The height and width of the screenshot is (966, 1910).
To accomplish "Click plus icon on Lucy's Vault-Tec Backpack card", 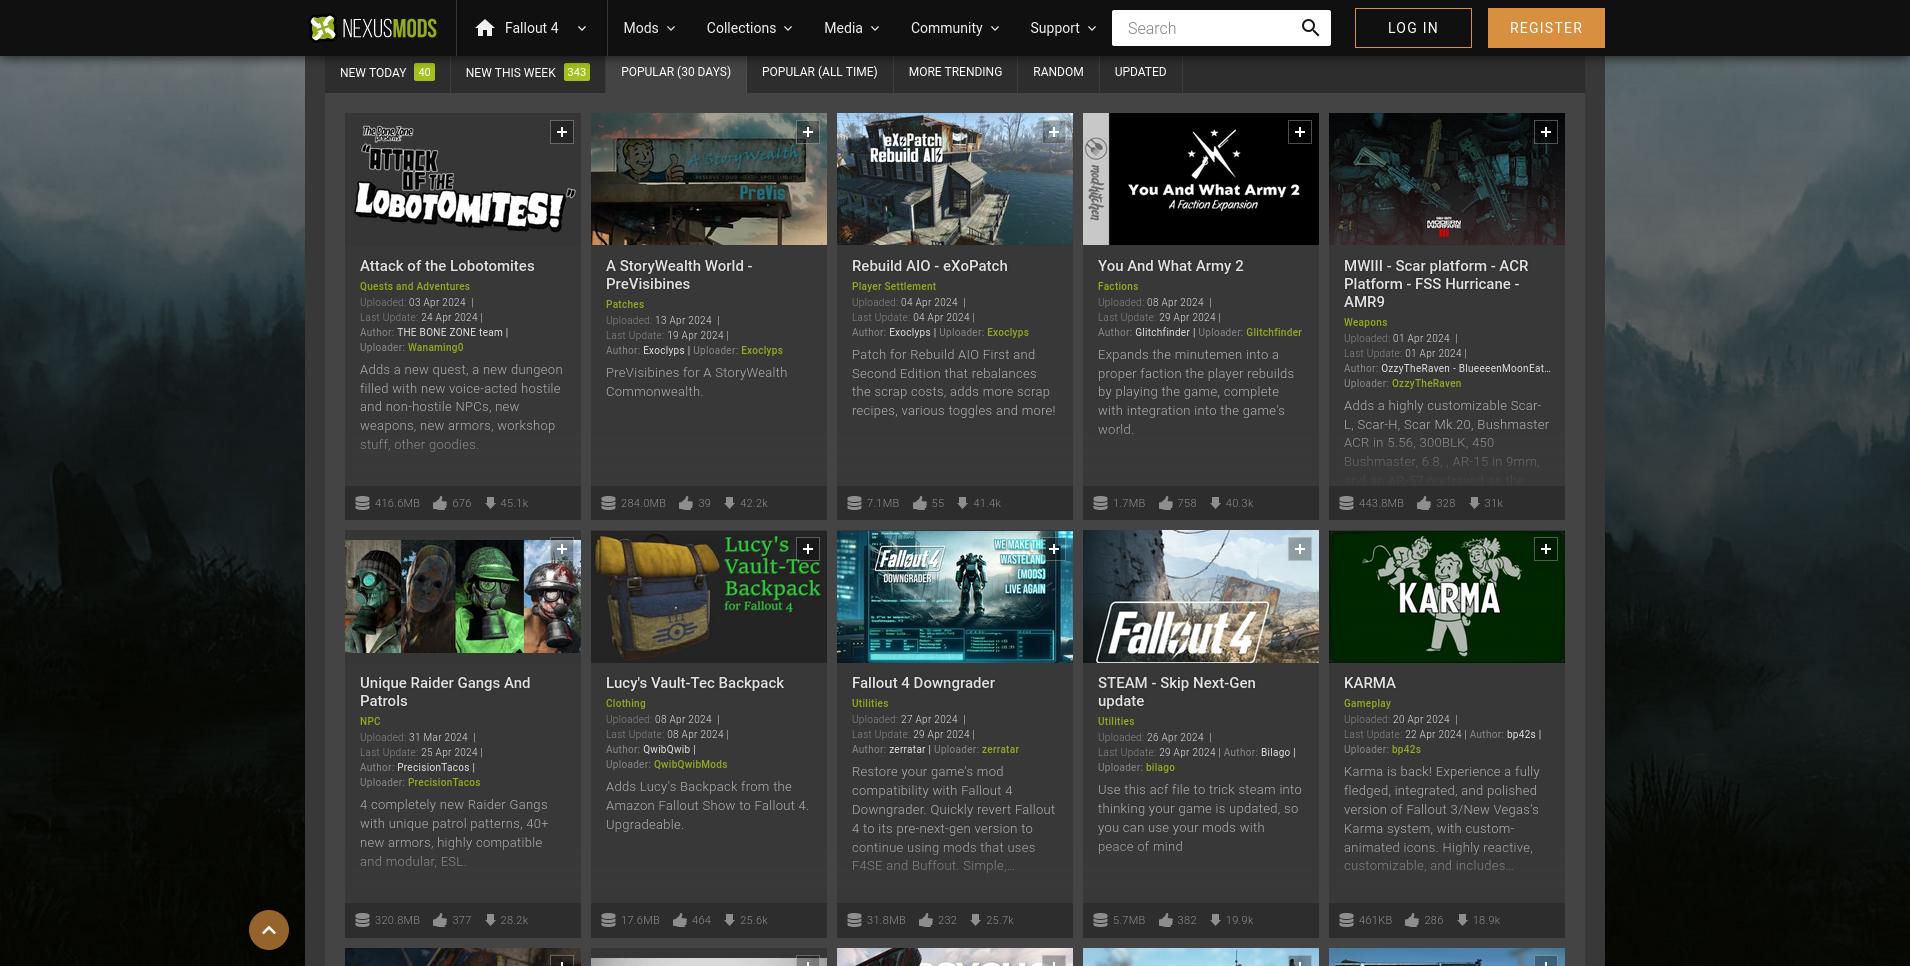I will coord(808,549).
